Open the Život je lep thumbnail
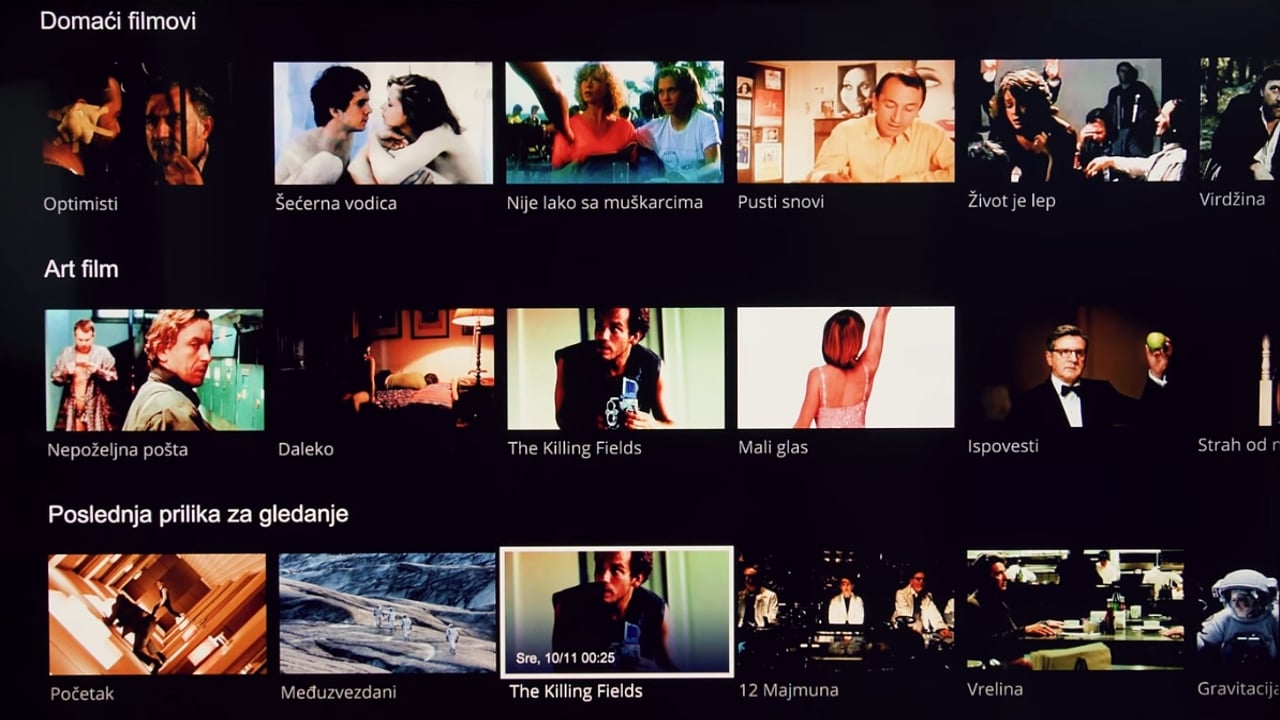1280x720 pixels. [x=1075, y=120]
